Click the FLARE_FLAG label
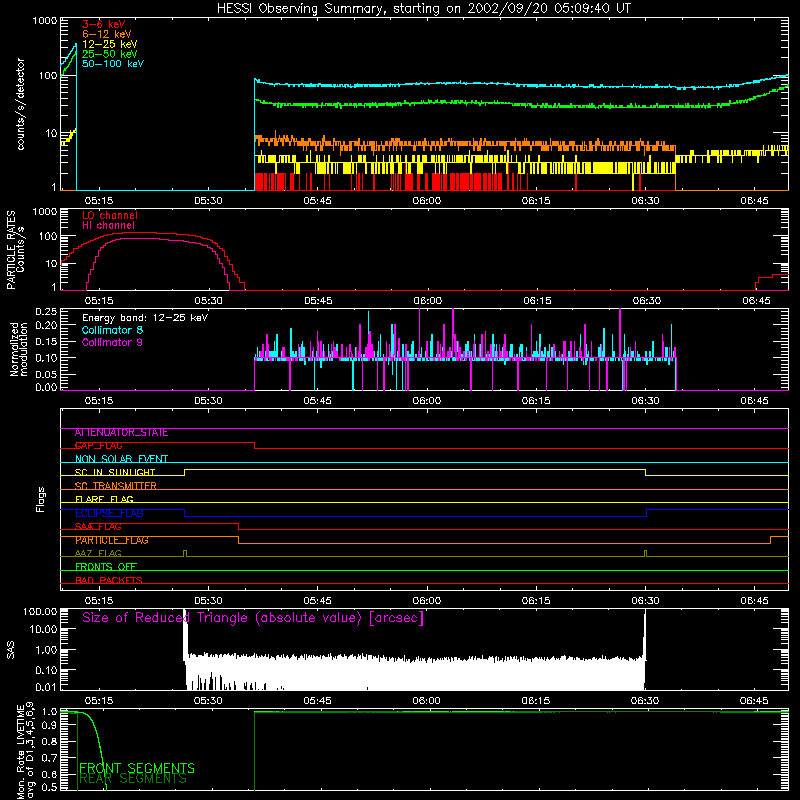 pyautogui.click(x=104, y=499)
